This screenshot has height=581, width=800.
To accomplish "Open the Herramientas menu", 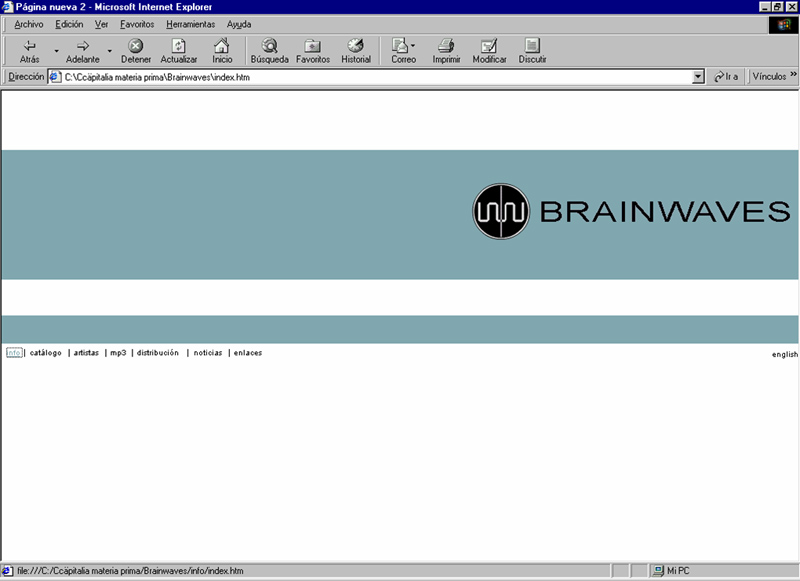I will (x=190, y=24).
